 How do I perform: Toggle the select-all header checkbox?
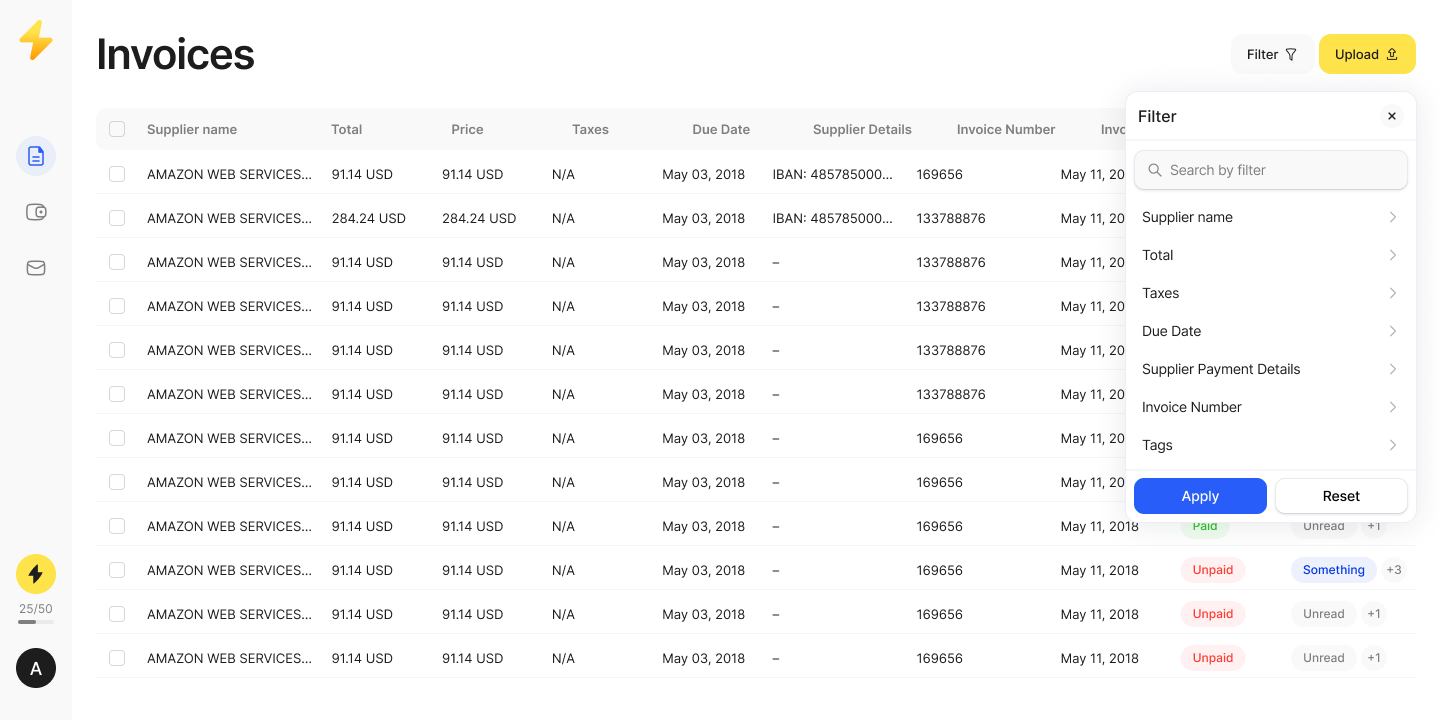click(117, 129)
